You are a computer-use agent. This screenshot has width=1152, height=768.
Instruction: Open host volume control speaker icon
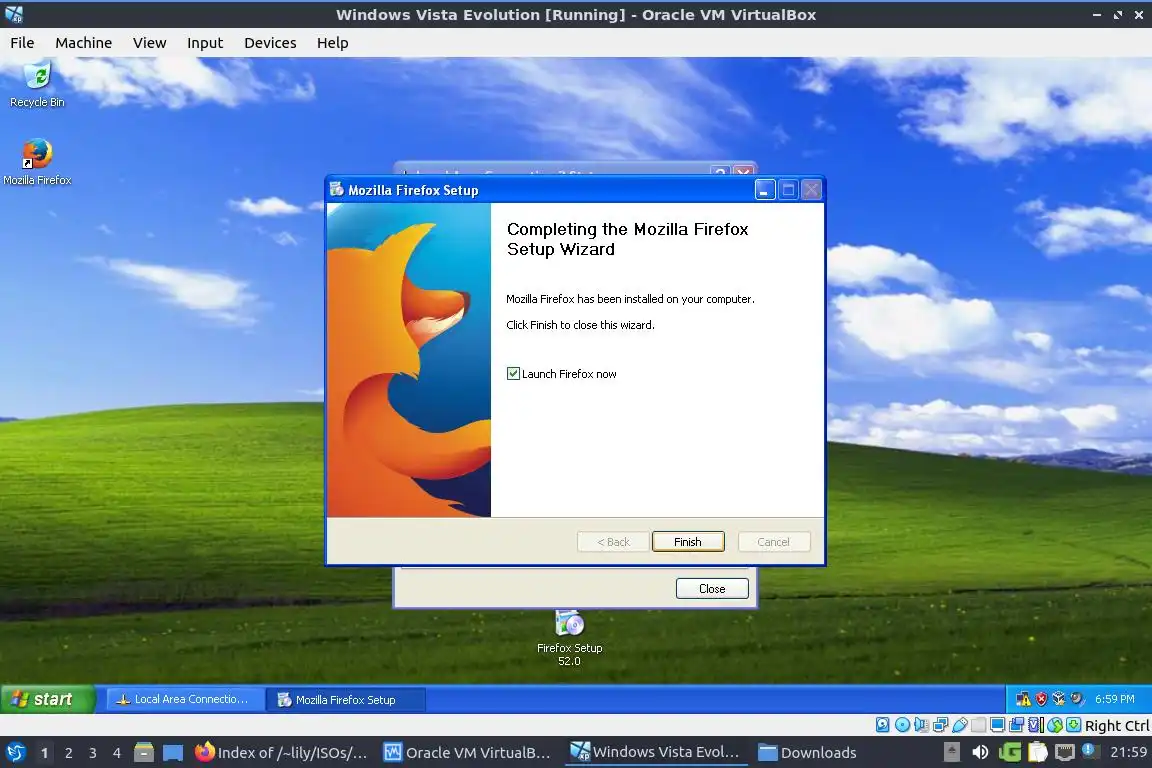[x=980, y=752]
